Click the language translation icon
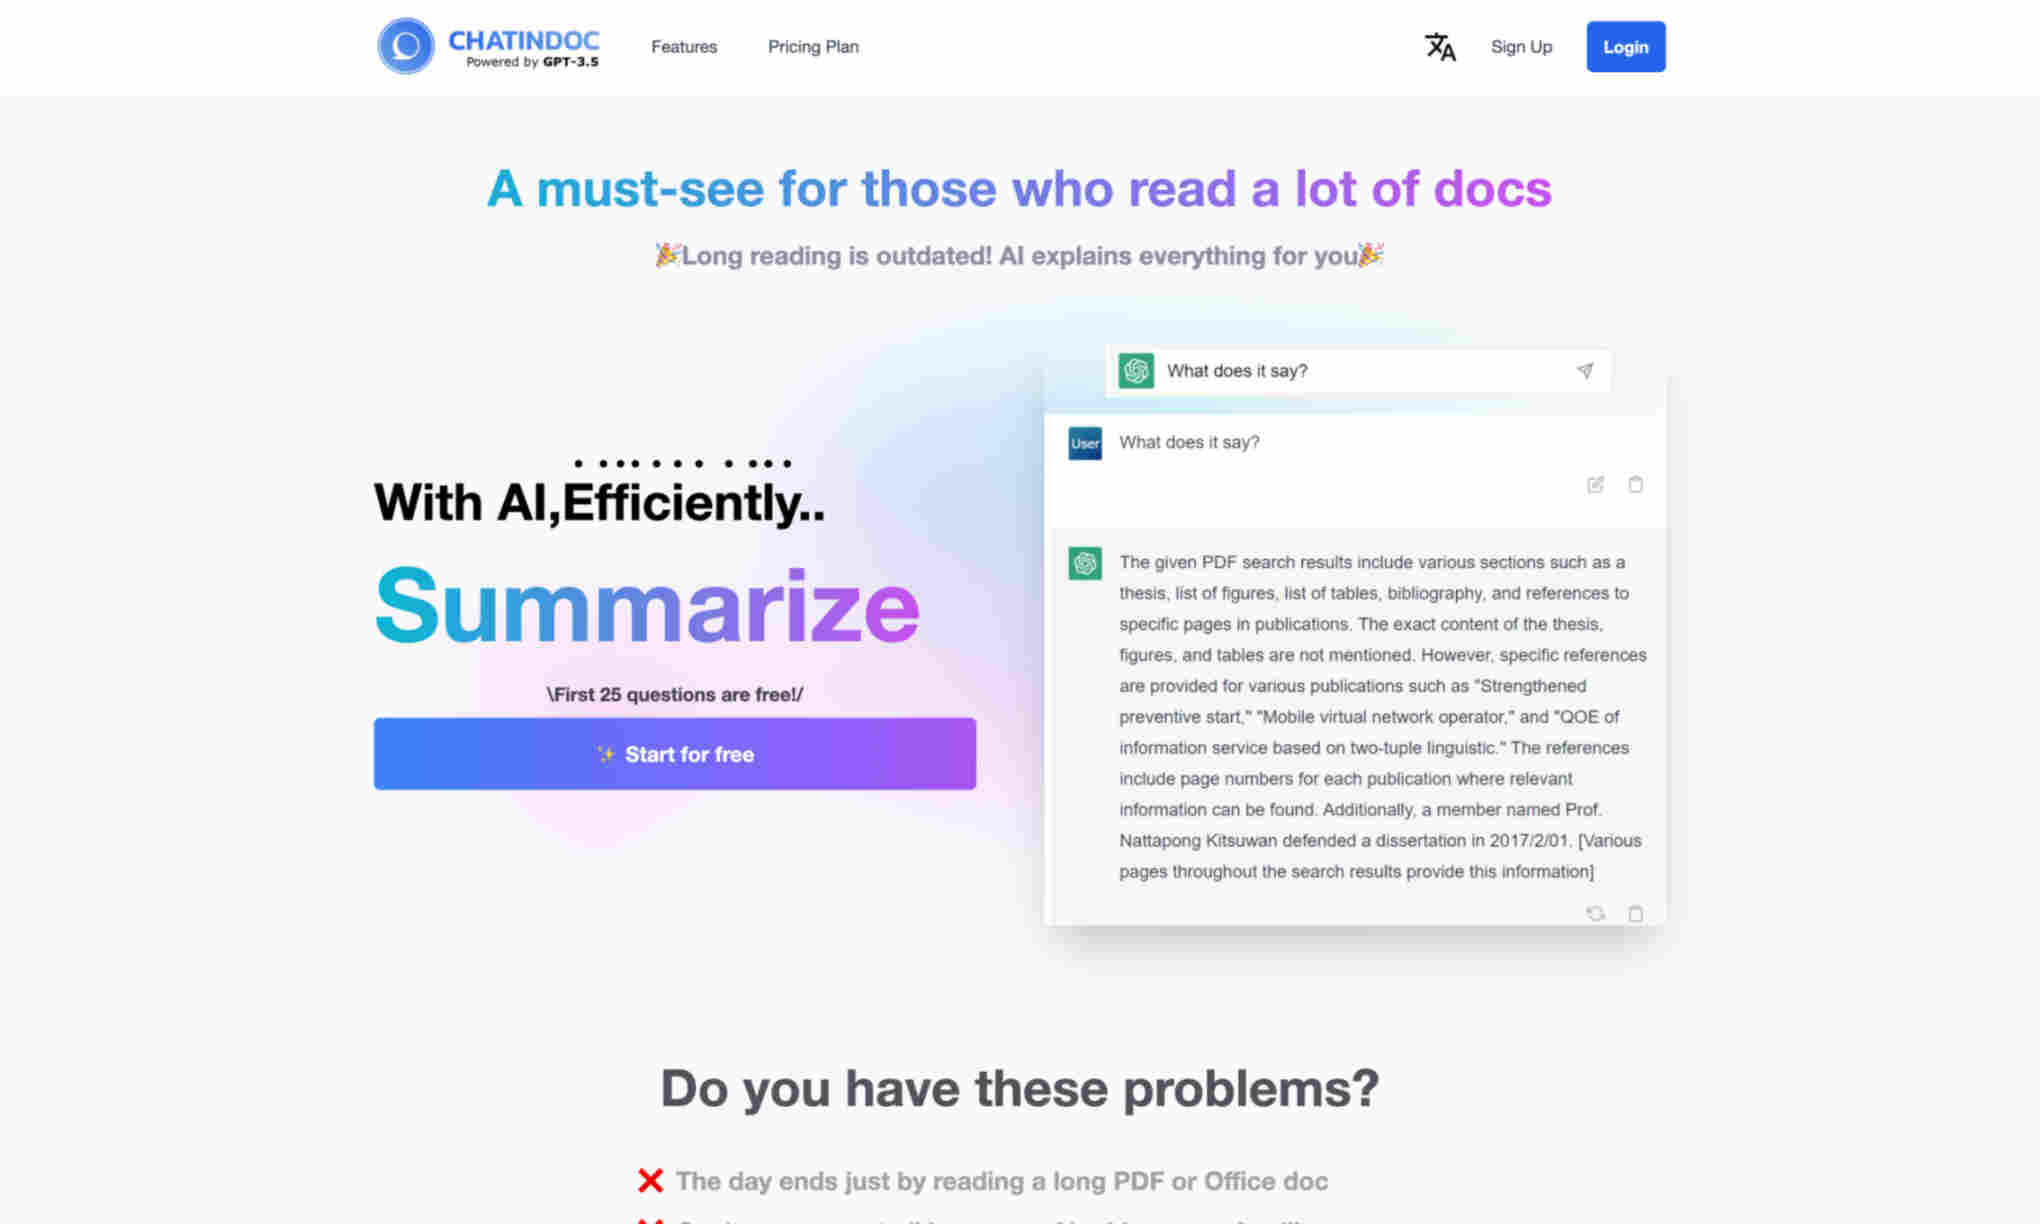 1441,47
